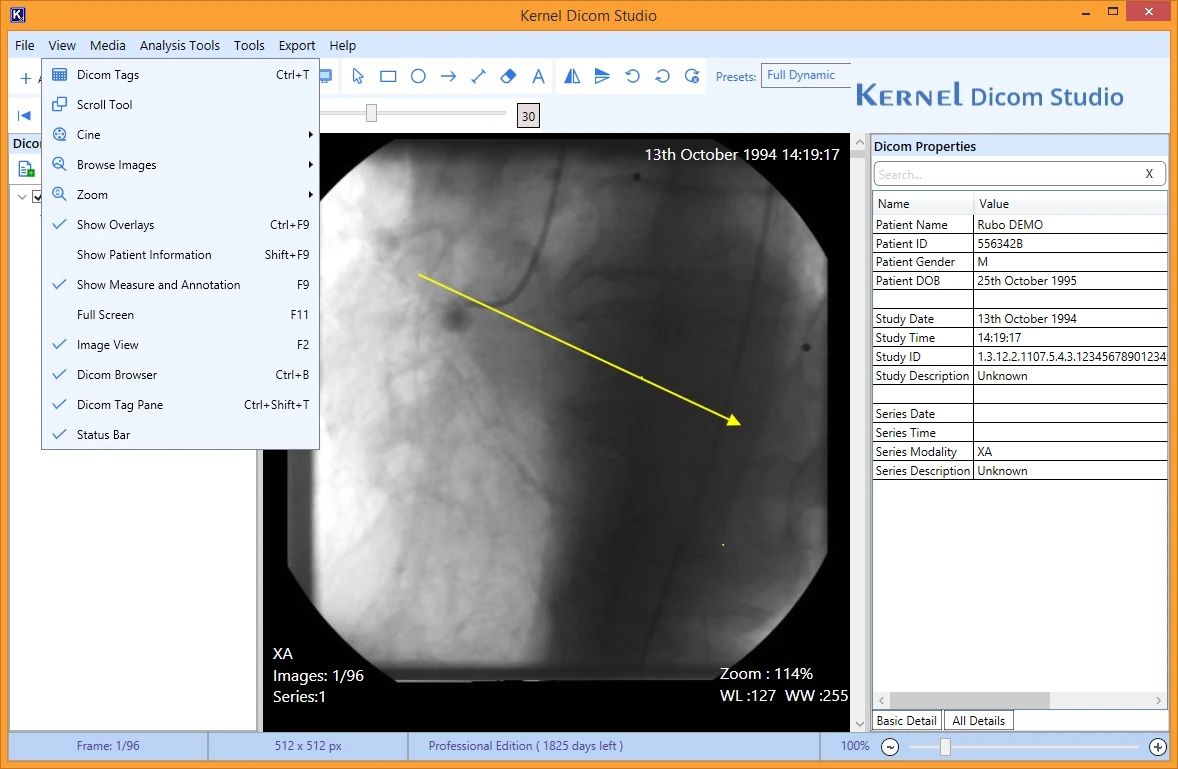Image resolution: width=1178 pixels, height=769 pixels.
Task: Toggle Dicom Tag Pane
Action: (x=180, y=405)
